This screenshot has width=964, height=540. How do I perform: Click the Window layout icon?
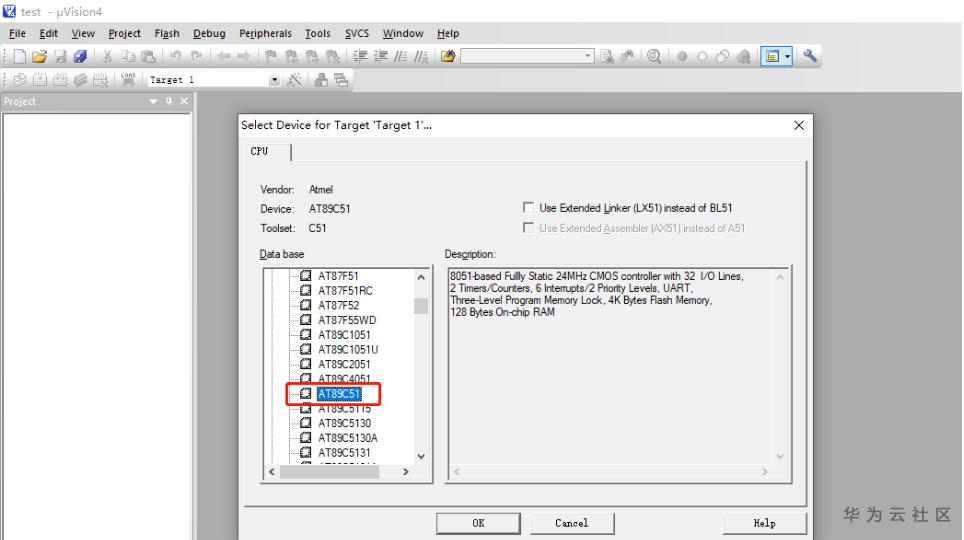[772, 57]
